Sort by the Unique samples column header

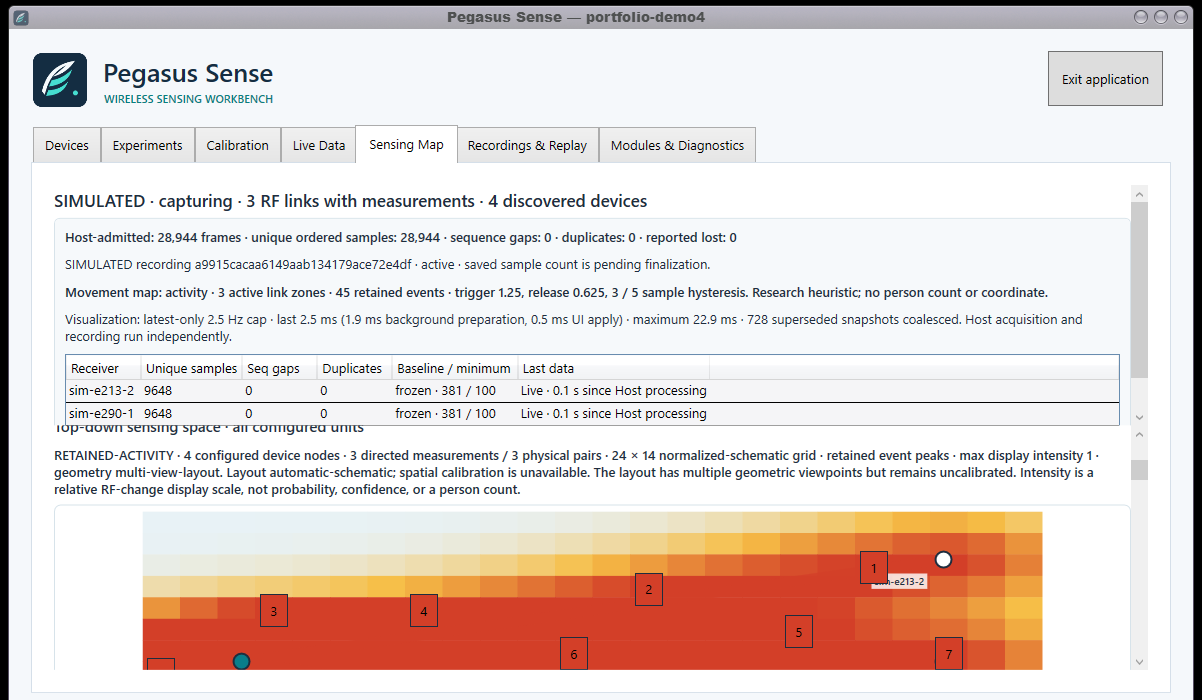point(191,368)
